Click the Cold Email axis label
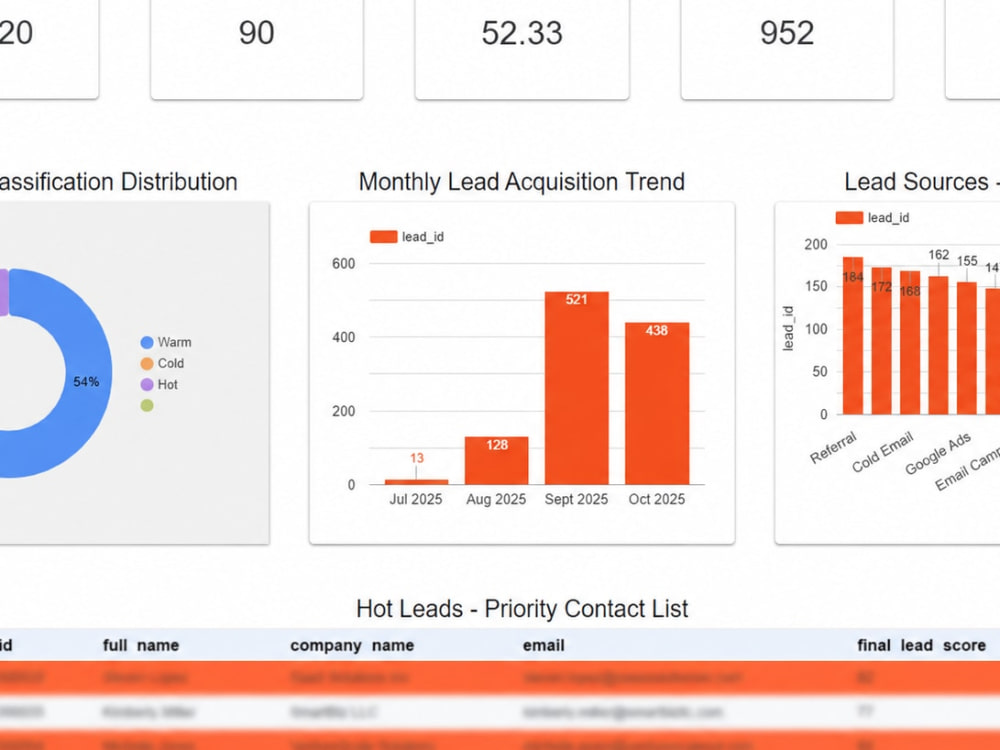 [883, 452]
